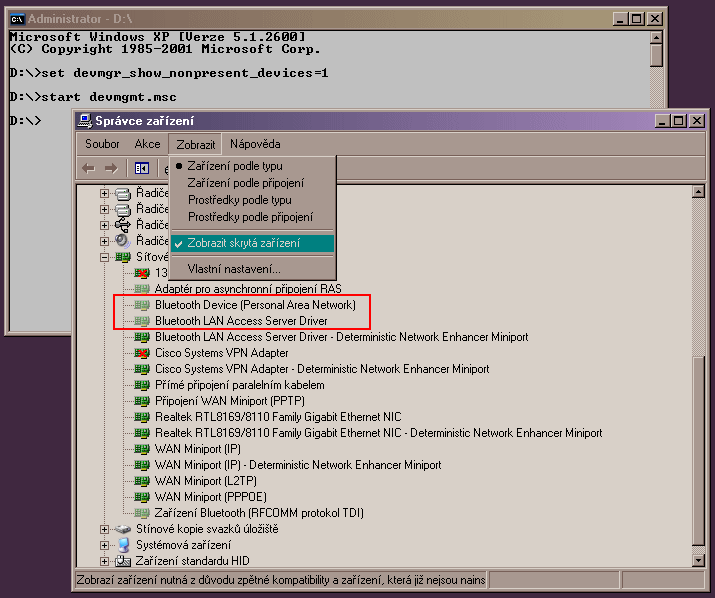Click the Back arrow toolbar icon

click(88, 169)
